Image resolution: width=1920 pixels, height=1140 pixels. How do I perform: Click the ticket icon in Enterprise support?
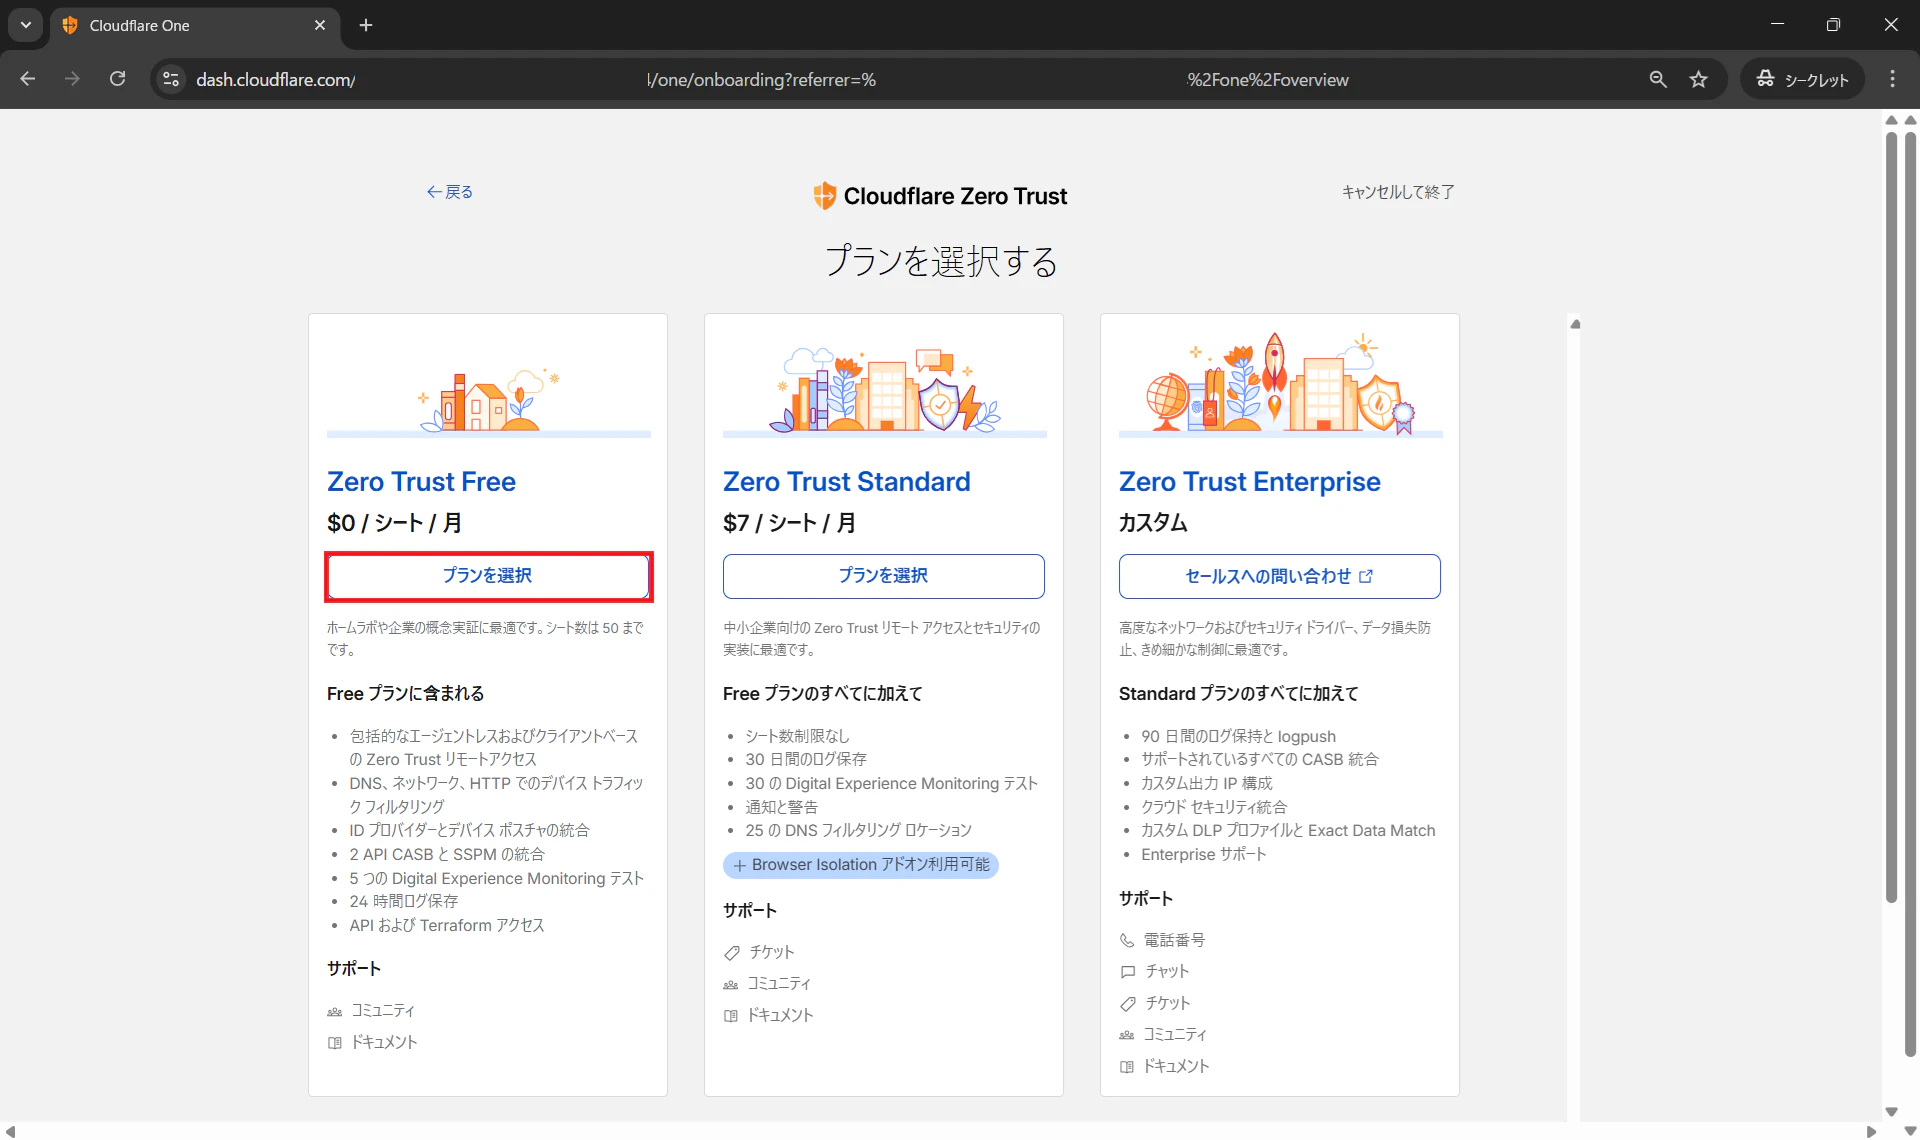click(x=1128, y=1004)
